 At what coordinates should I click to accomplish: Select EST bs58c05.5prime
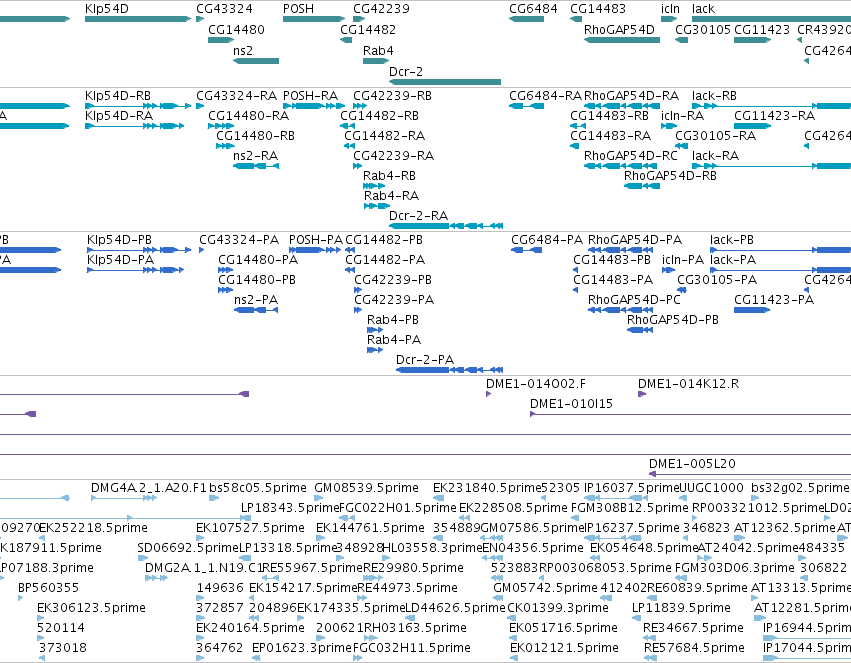258,488
